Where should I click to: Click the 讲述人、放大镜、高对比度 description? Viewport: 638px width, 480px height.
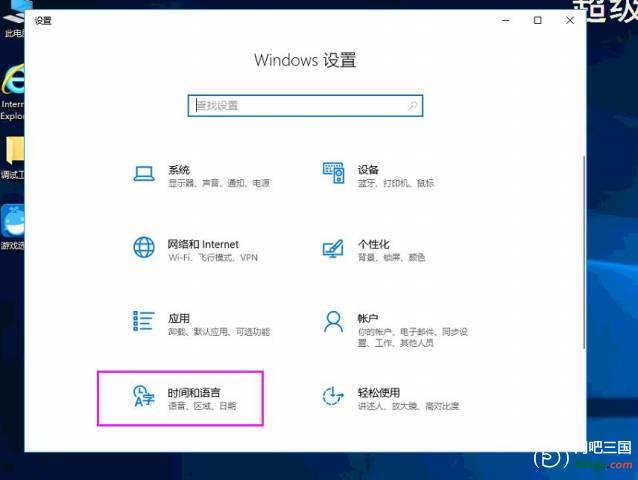[409, 406]
